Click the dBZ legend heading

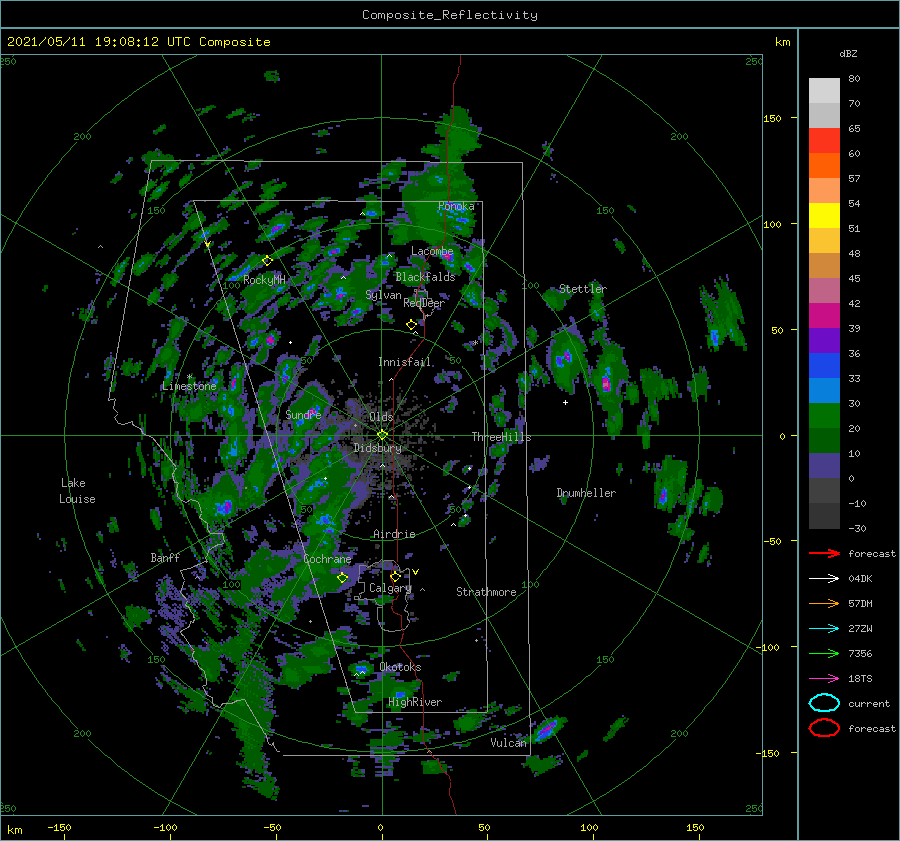pyautogui.click(x=848, y=53)
